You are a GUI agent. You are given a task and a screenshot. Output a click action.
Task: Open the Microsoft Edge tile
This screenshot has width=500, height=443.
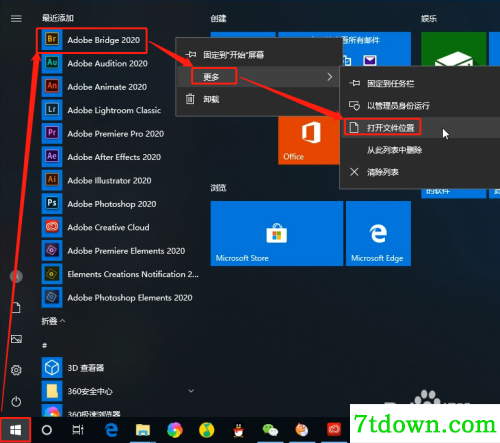[x=378, y=233]
